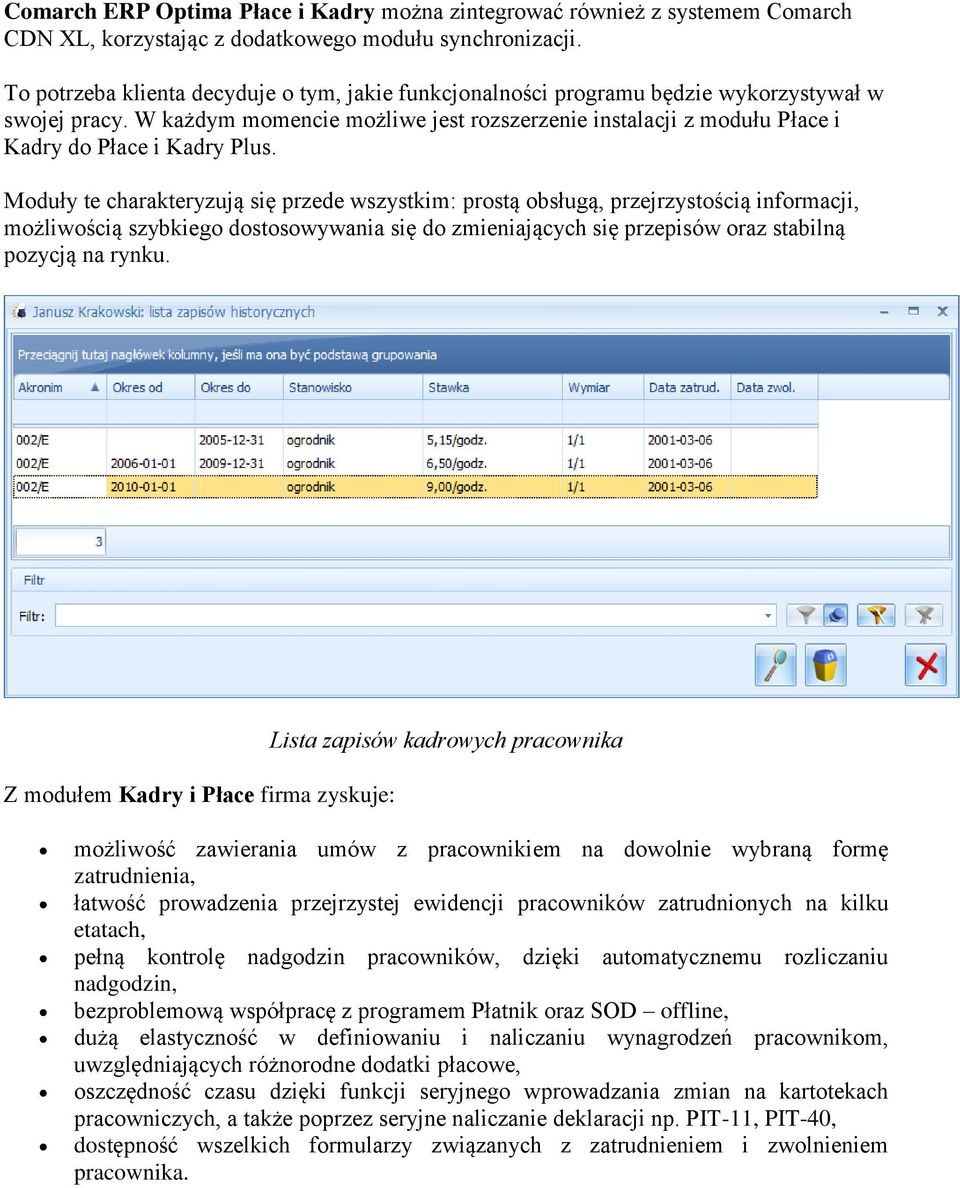Open the filter constructor funnel with tools
The height and width of the screenshot is (1188, 960).
(876, 615)
